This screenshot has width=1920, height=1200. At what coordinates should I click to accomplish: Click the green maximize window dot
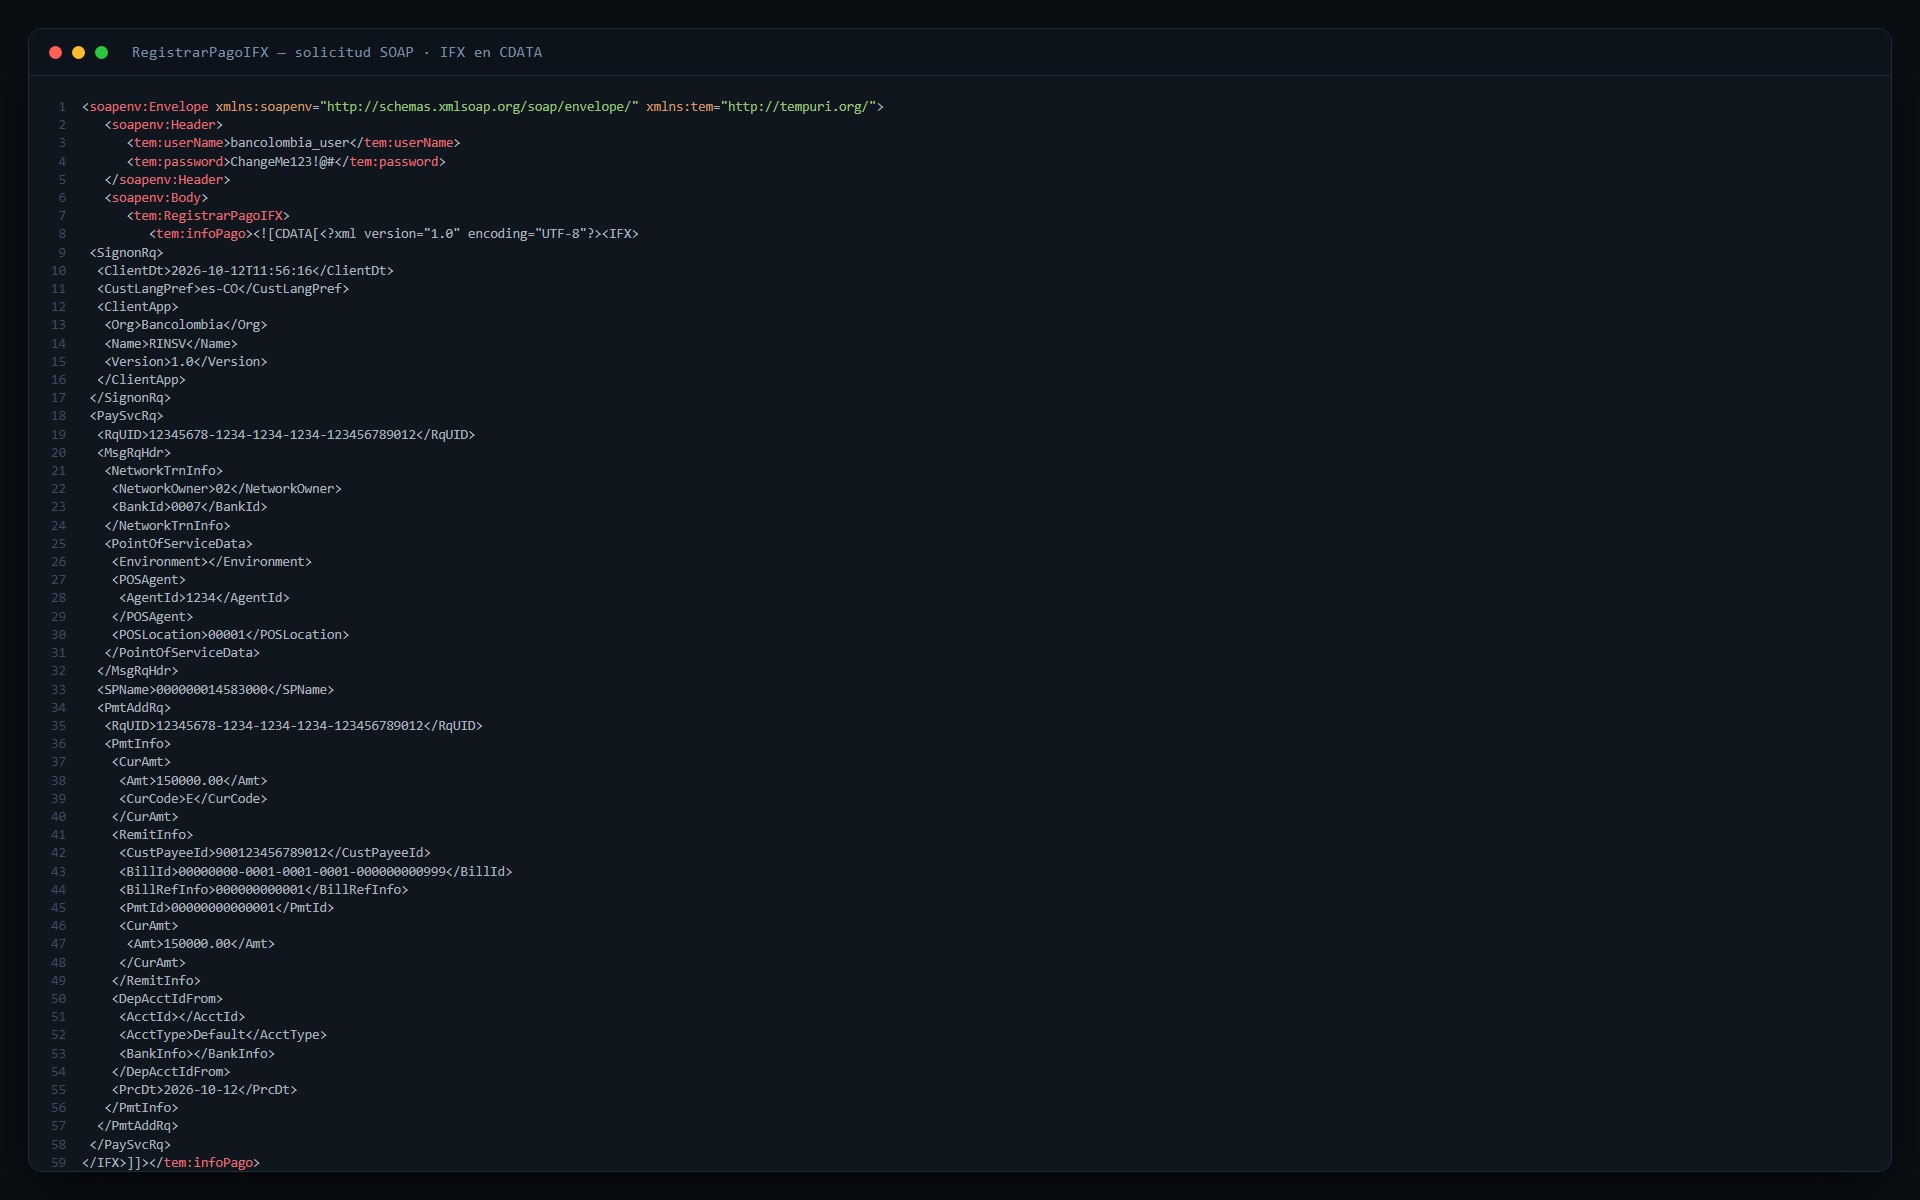point(101,52)
